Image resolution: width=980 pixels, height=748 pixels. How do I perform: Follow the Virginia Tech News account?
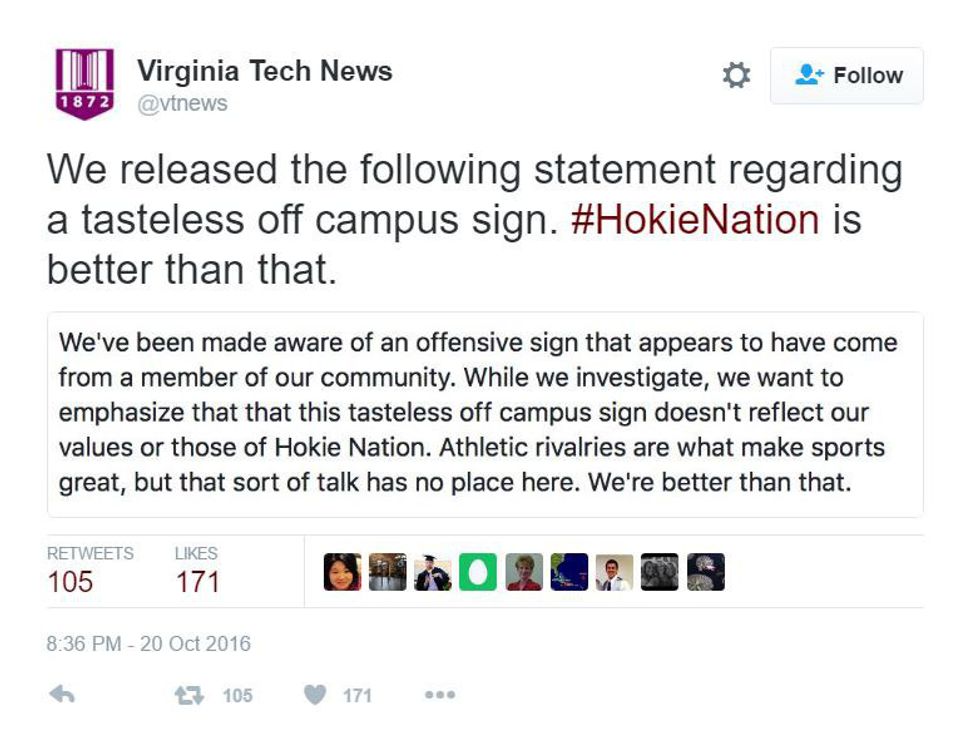click(x=847, y=76)
